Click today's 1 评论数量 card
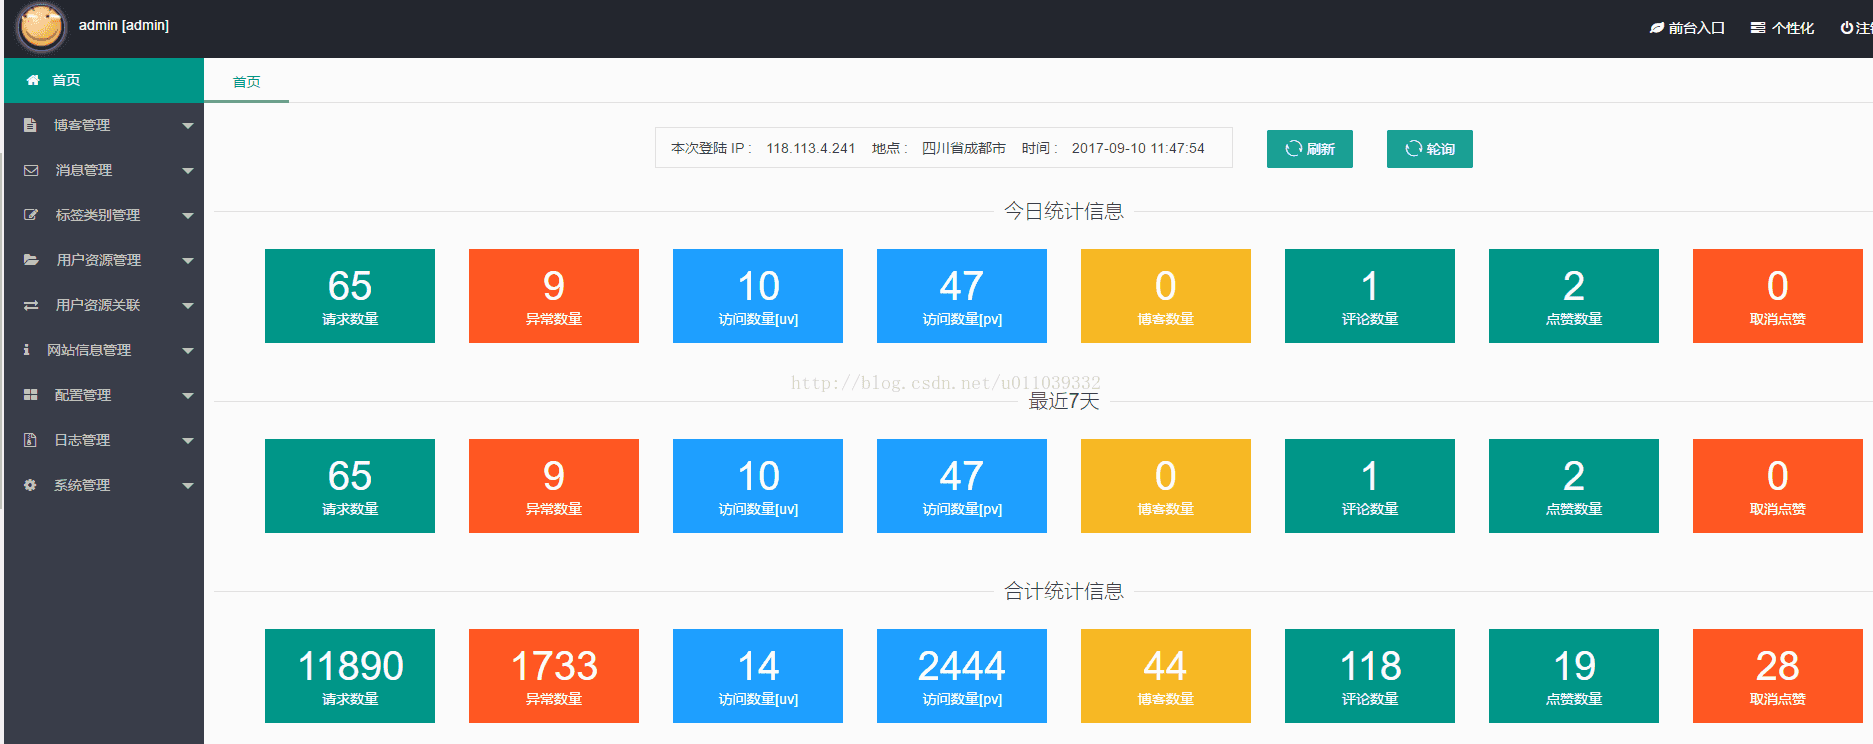The height and width of the screenshot is (744, 1873). (1370, 296)
